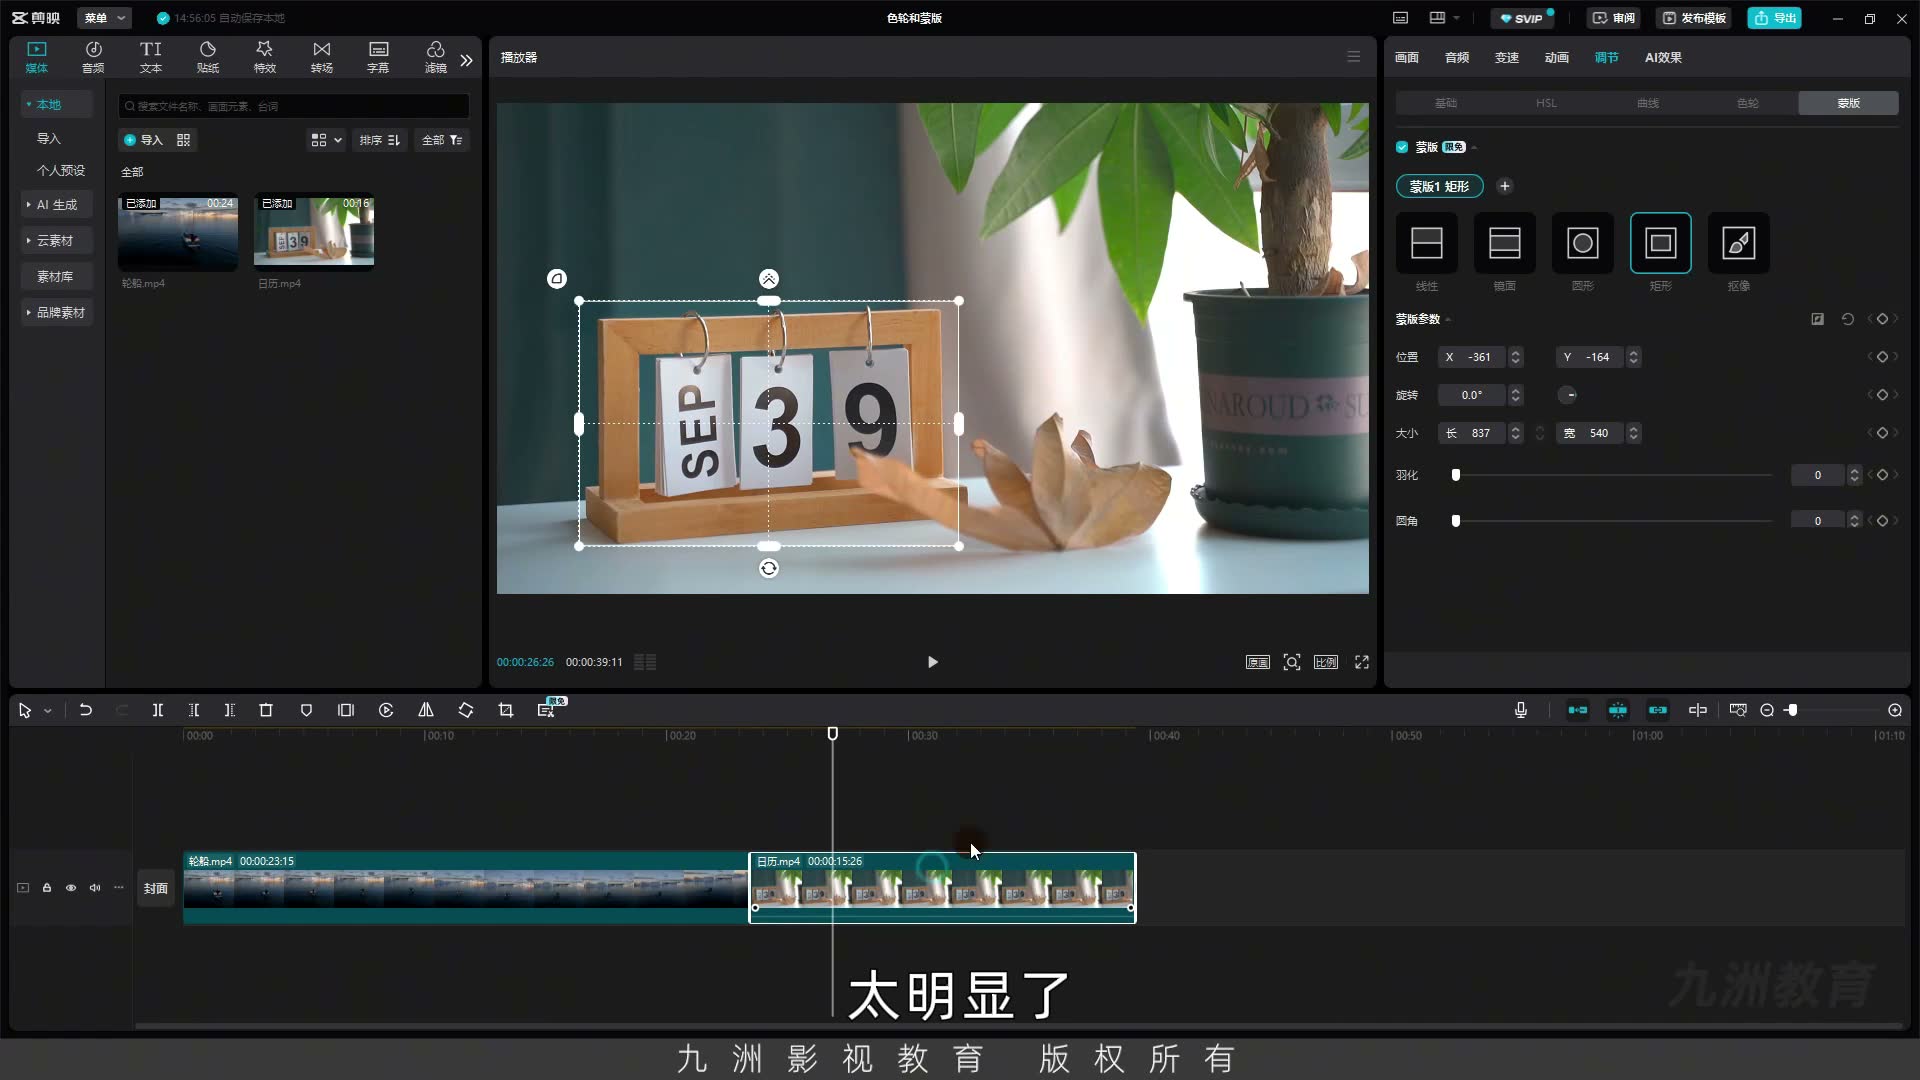Lock the main track

pos(47,888)
